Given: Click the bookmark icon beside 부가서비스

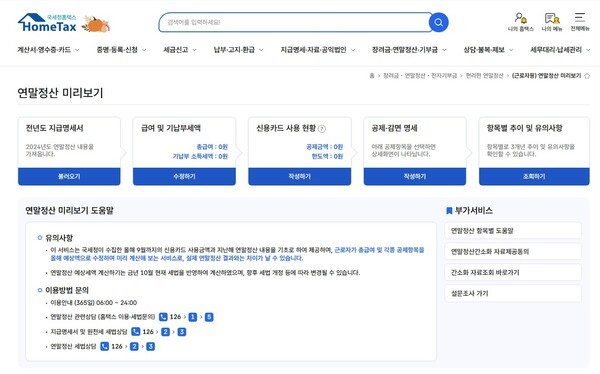Looking at the screenshot, I should click(x=449, y=211).
